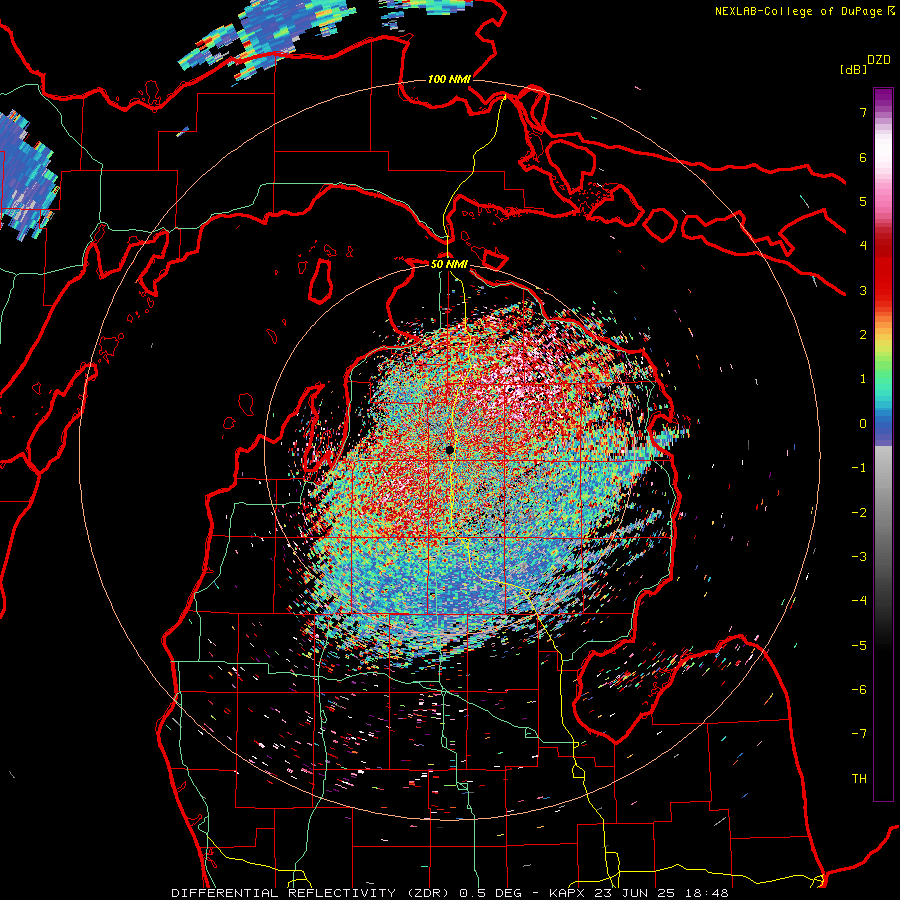Click the DZD product label above colorbar
This screenshot has height=900, width=900.
click(x=879, y=60)
